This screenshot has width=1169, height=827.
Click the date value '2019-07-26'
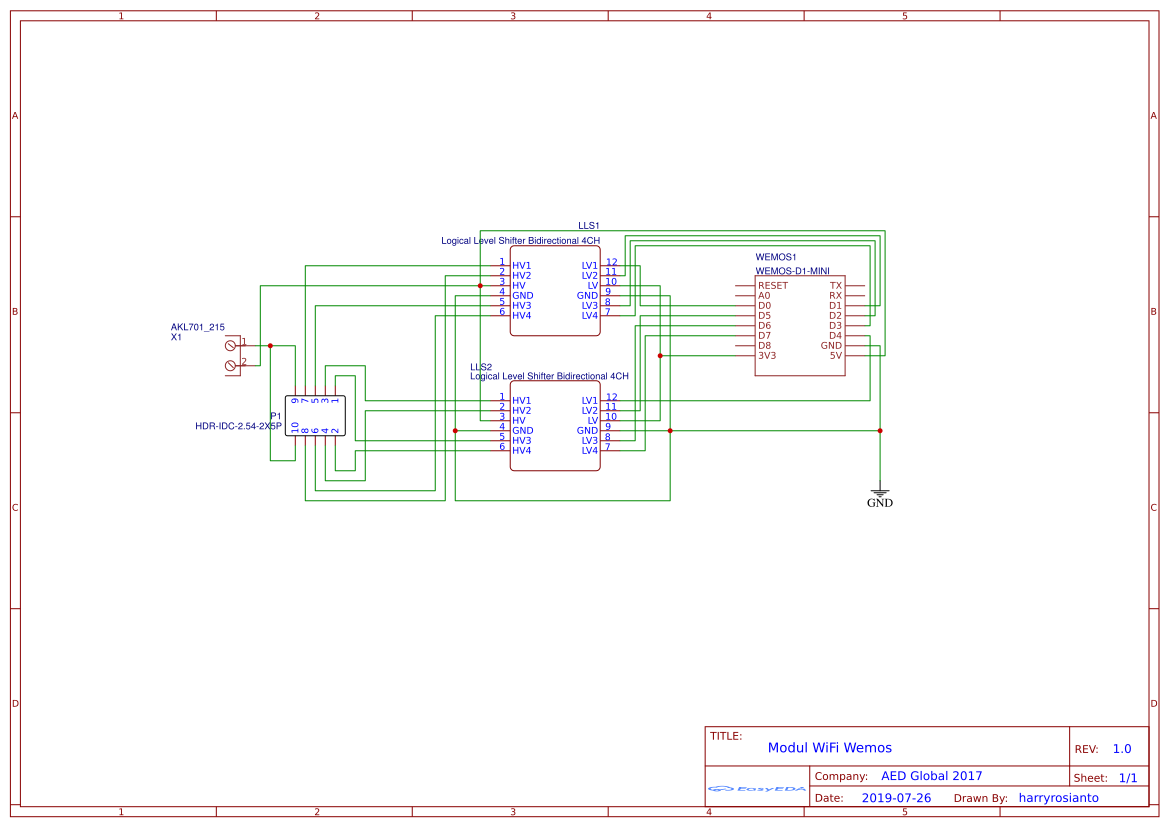[x=896, y=798]
